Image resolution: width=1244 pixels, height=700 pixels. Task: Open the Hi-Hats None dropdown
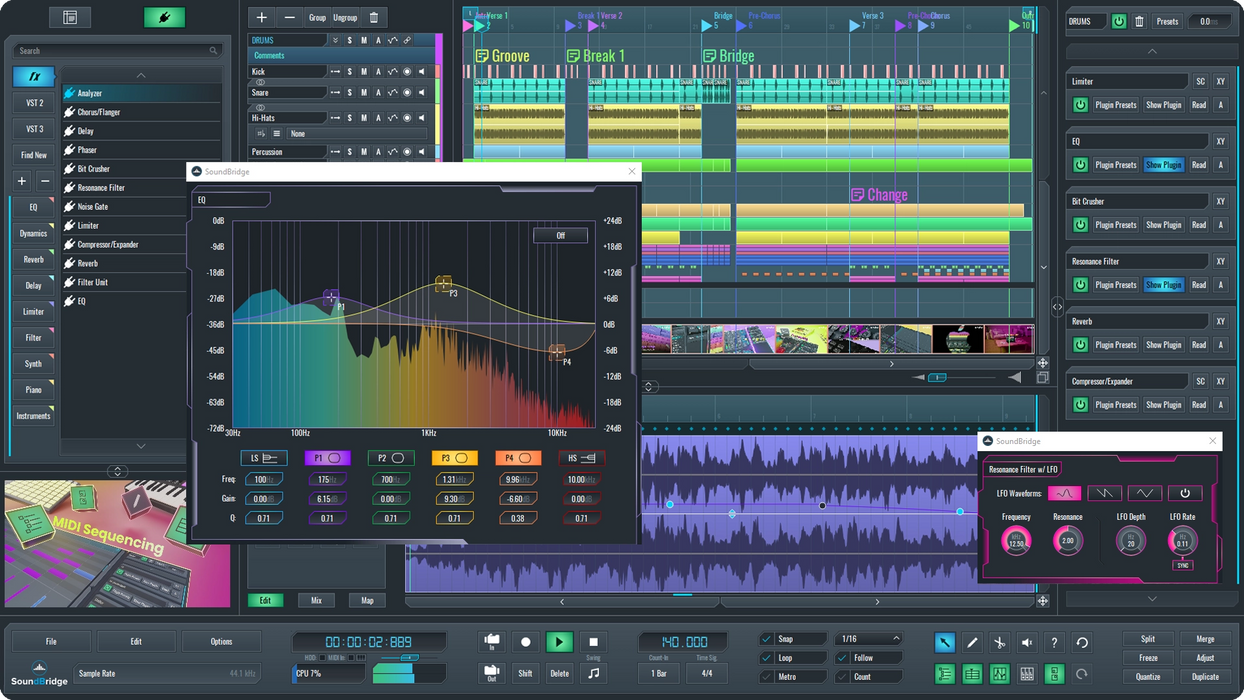[x=355, y=134]
